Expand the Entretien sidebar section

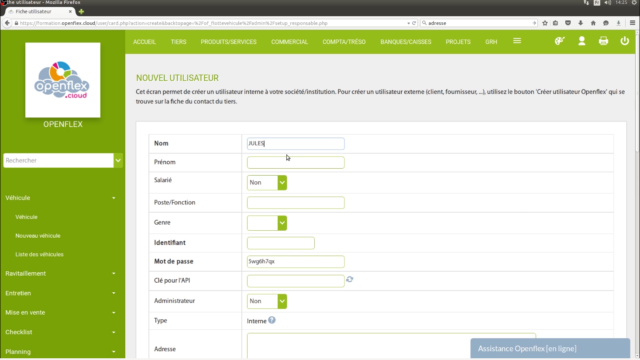[60, 293]
